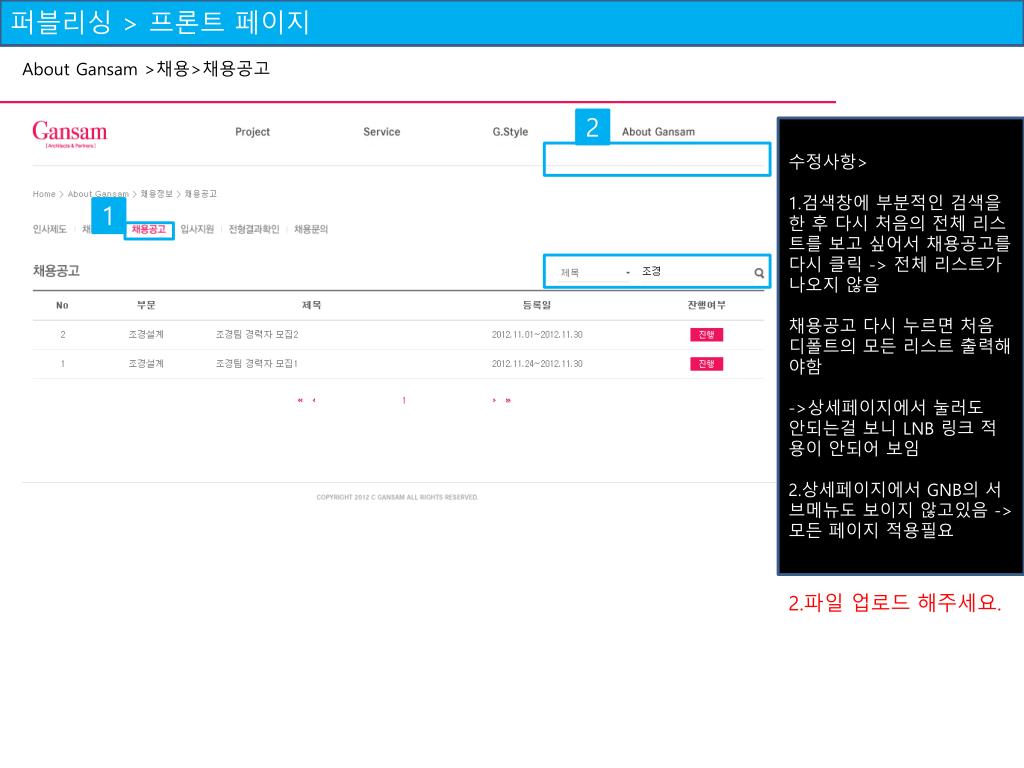This screenshot has height=768, width=1024.
Task: Go to previous page with single-left arrow
Action: coord(314,400)
